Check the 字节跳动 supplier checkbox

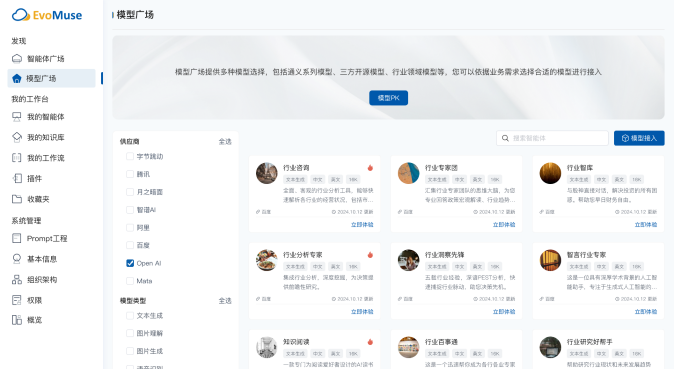[x=130, y=156]
